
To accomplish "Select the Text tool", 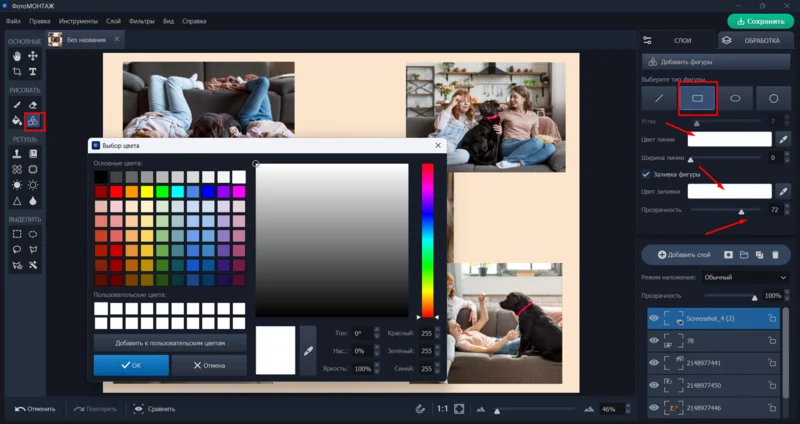I will [33, 72].
